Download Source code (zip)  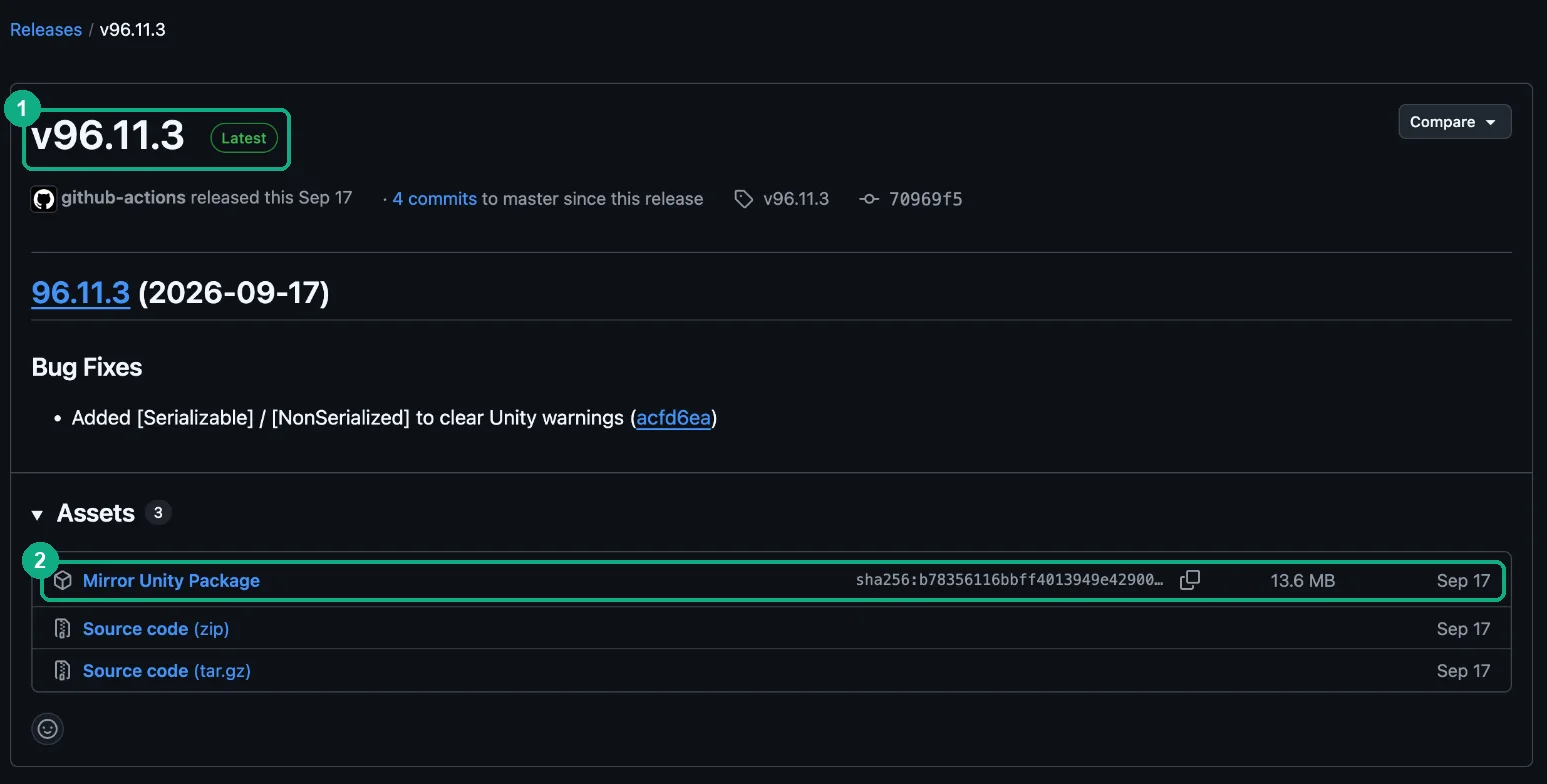156,629
